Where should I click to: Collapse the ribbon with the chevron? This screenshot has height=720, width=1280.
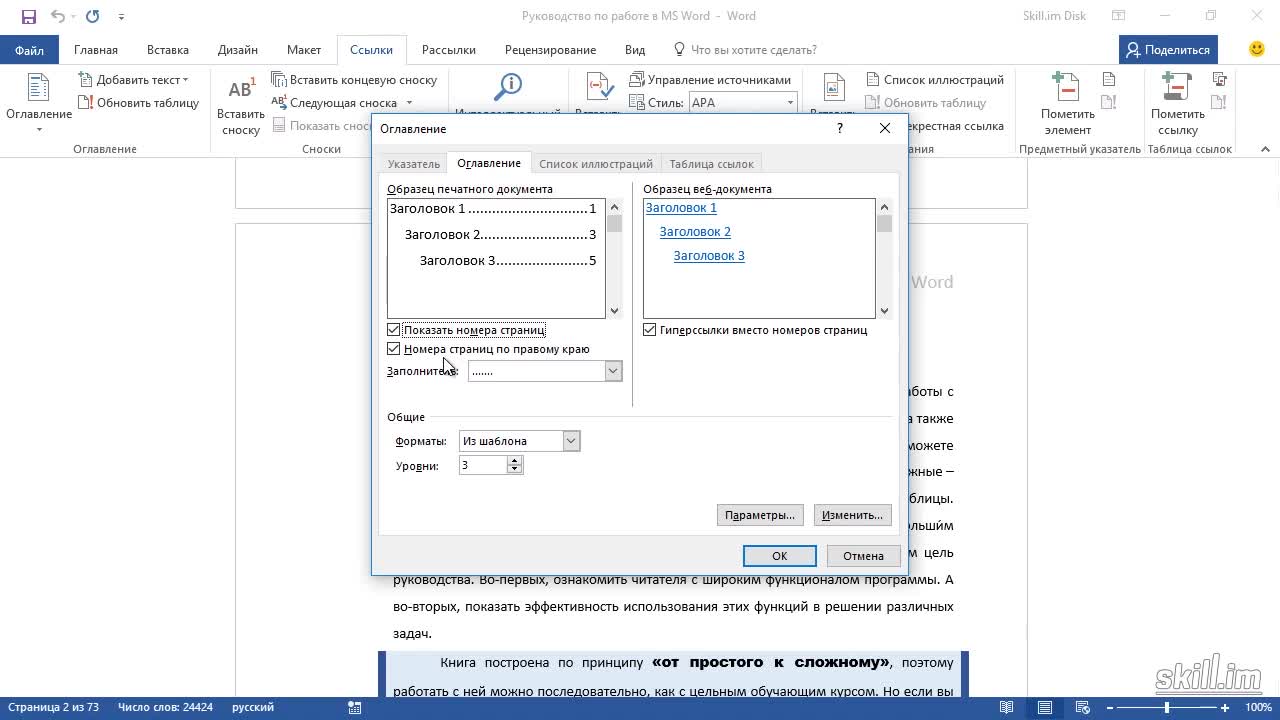click(1265, 149)
